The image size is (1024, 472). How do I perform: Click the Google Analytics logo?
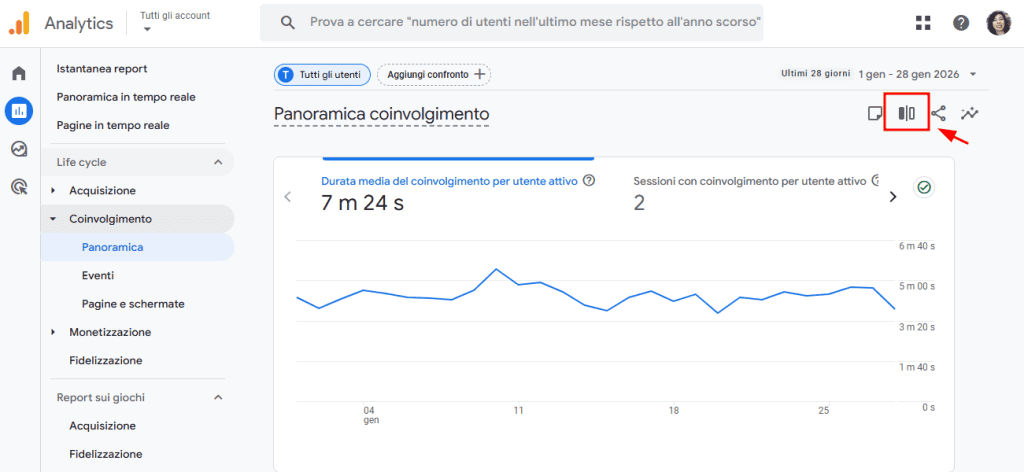coord(19,24)
